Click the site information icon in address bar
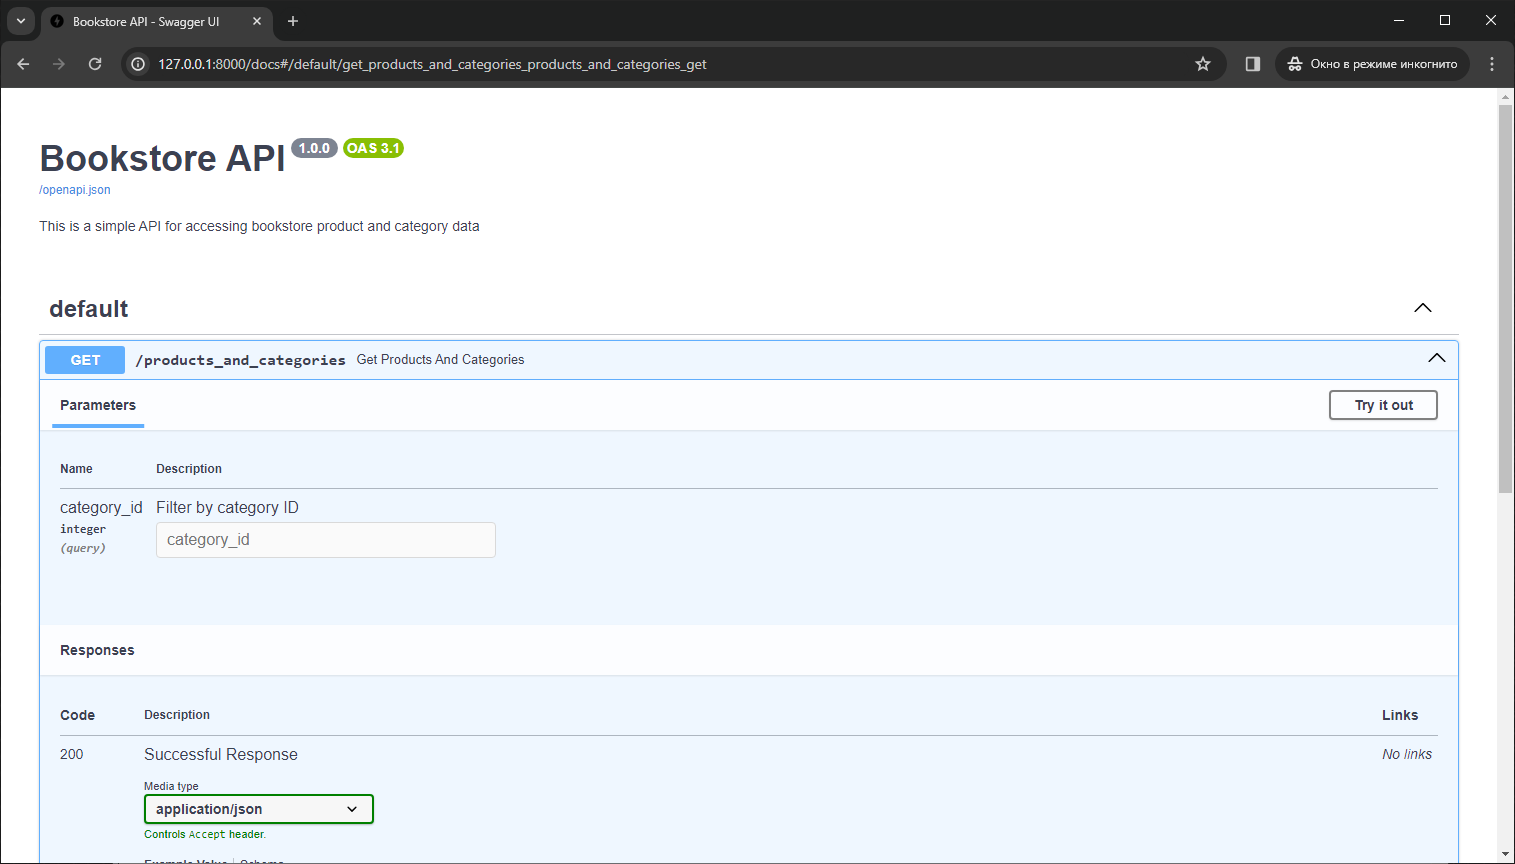The height and width of the screenshot is (864, 1515). pos(136,63)
